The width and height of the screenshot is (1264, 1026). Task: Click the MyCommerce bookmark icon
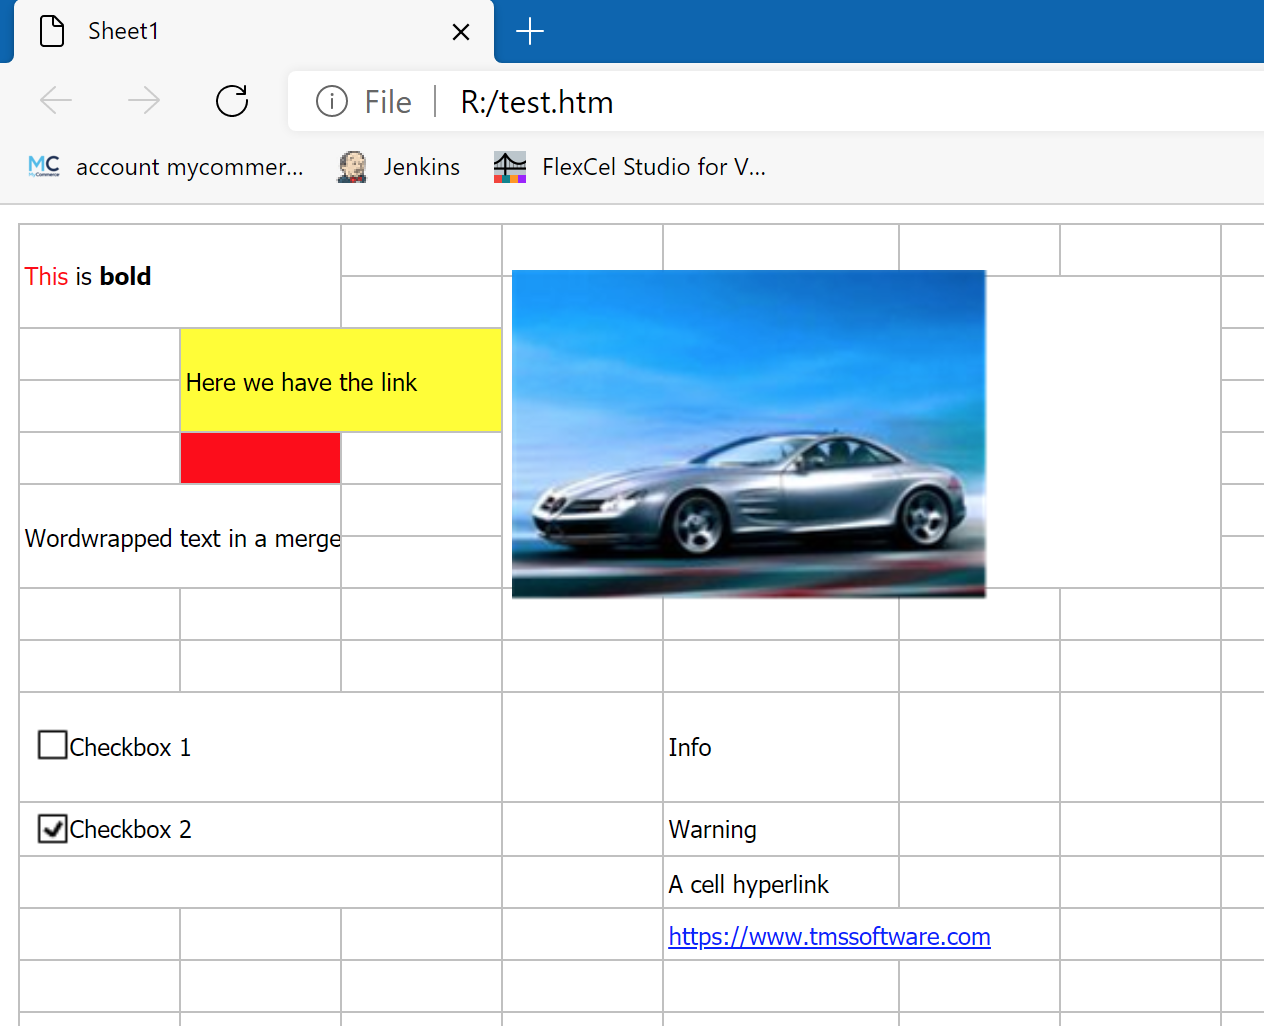coord(44,167)
